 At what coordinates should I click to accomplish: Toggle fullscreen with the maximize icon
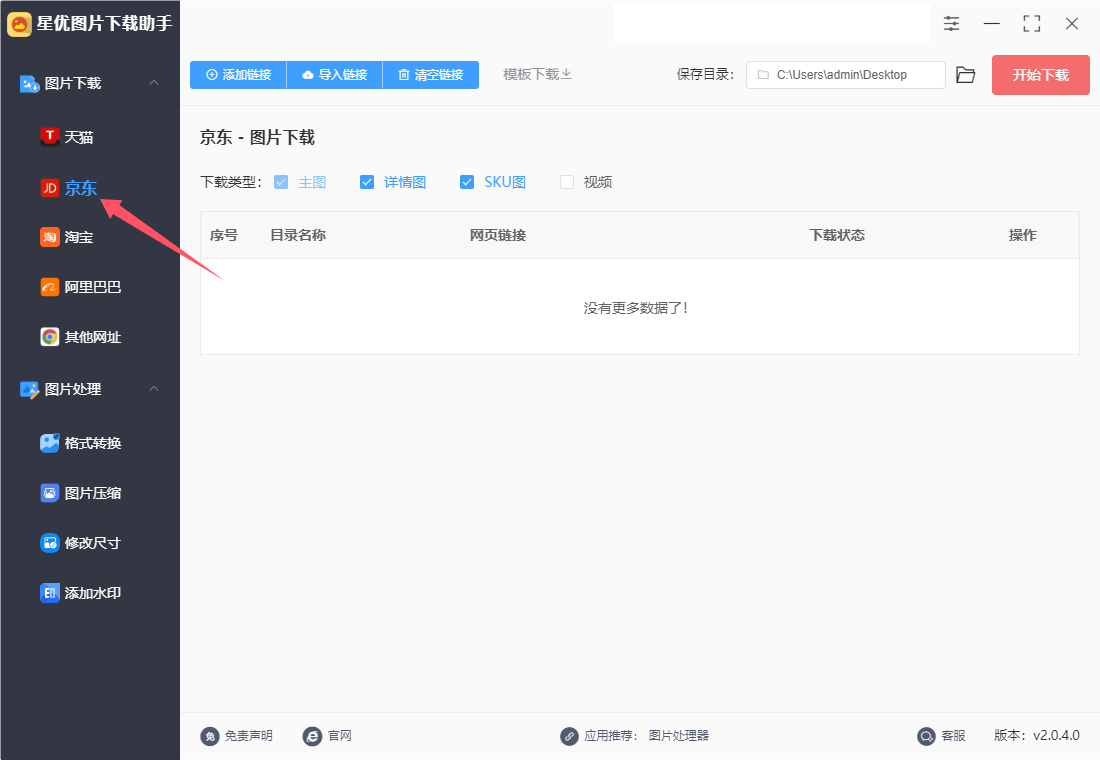pyautogui.click(x=1031, y=24)
